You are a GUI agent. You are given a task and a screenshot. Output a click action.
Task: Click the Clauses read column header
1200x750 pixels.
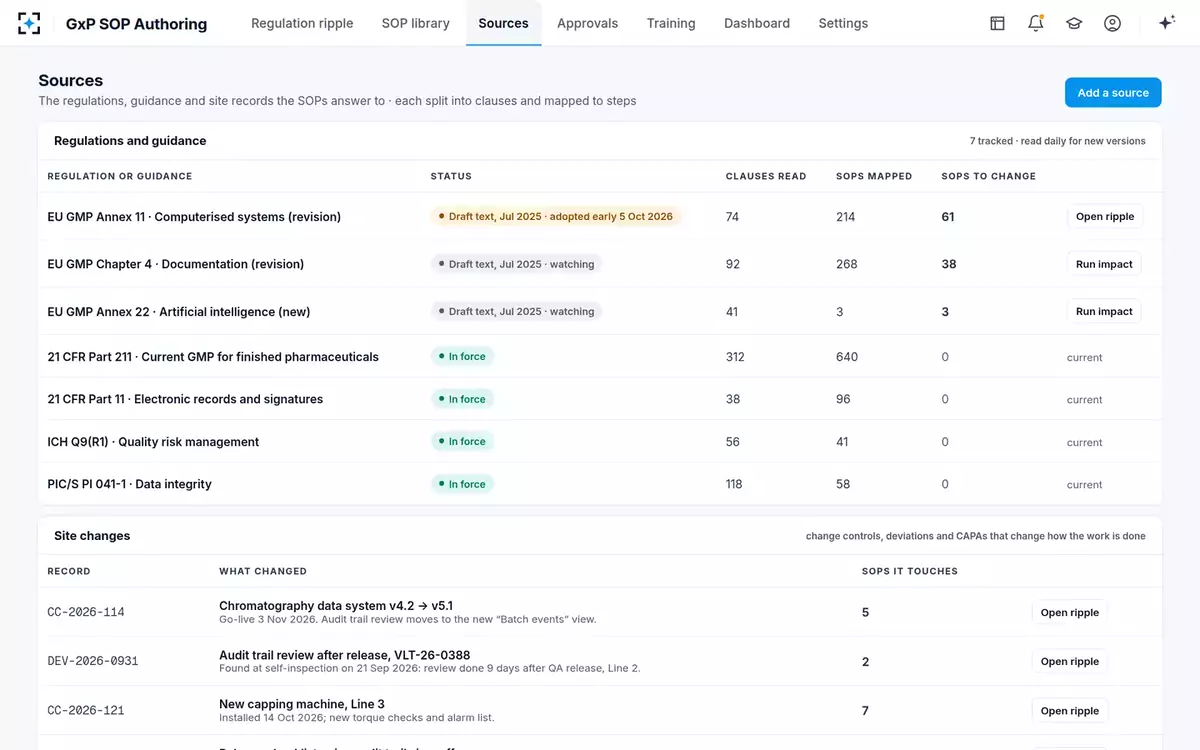pyautogui.click(x=766, y=176)
